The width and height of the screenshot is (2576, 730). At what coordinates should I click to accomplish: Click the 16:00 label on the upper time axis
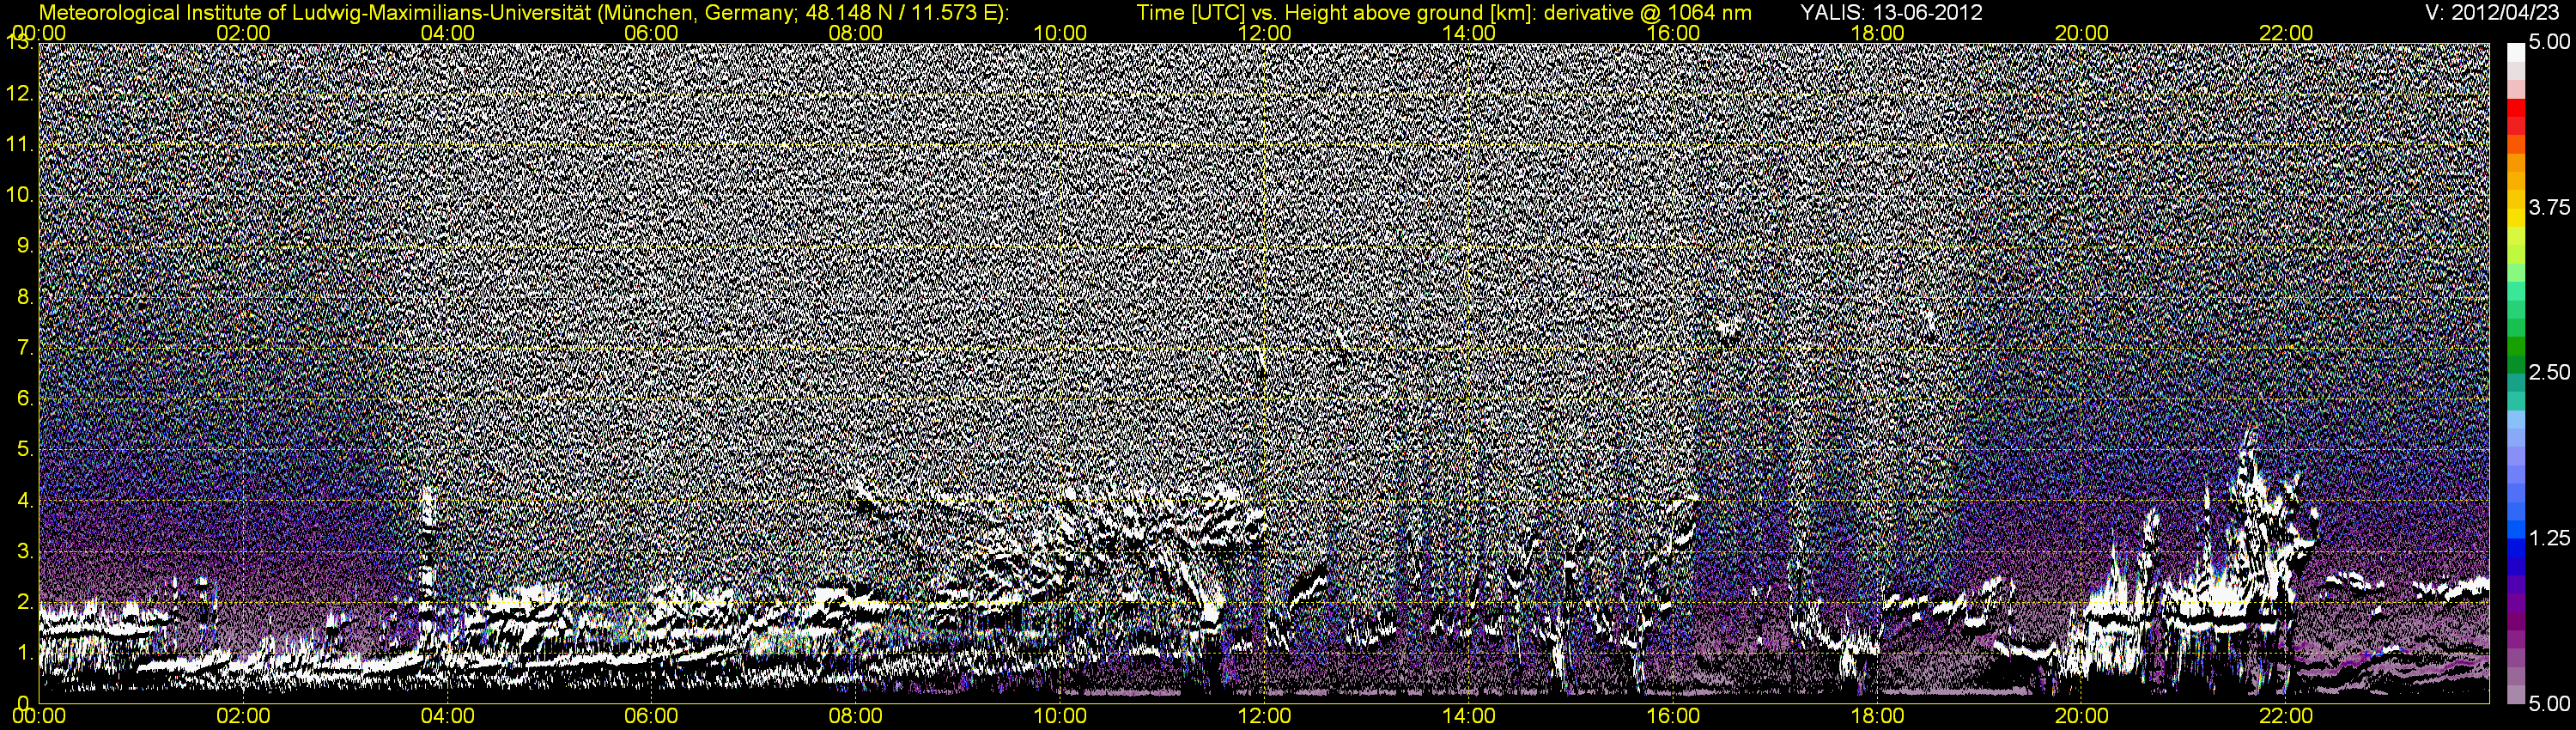(x=1673, y=33)
